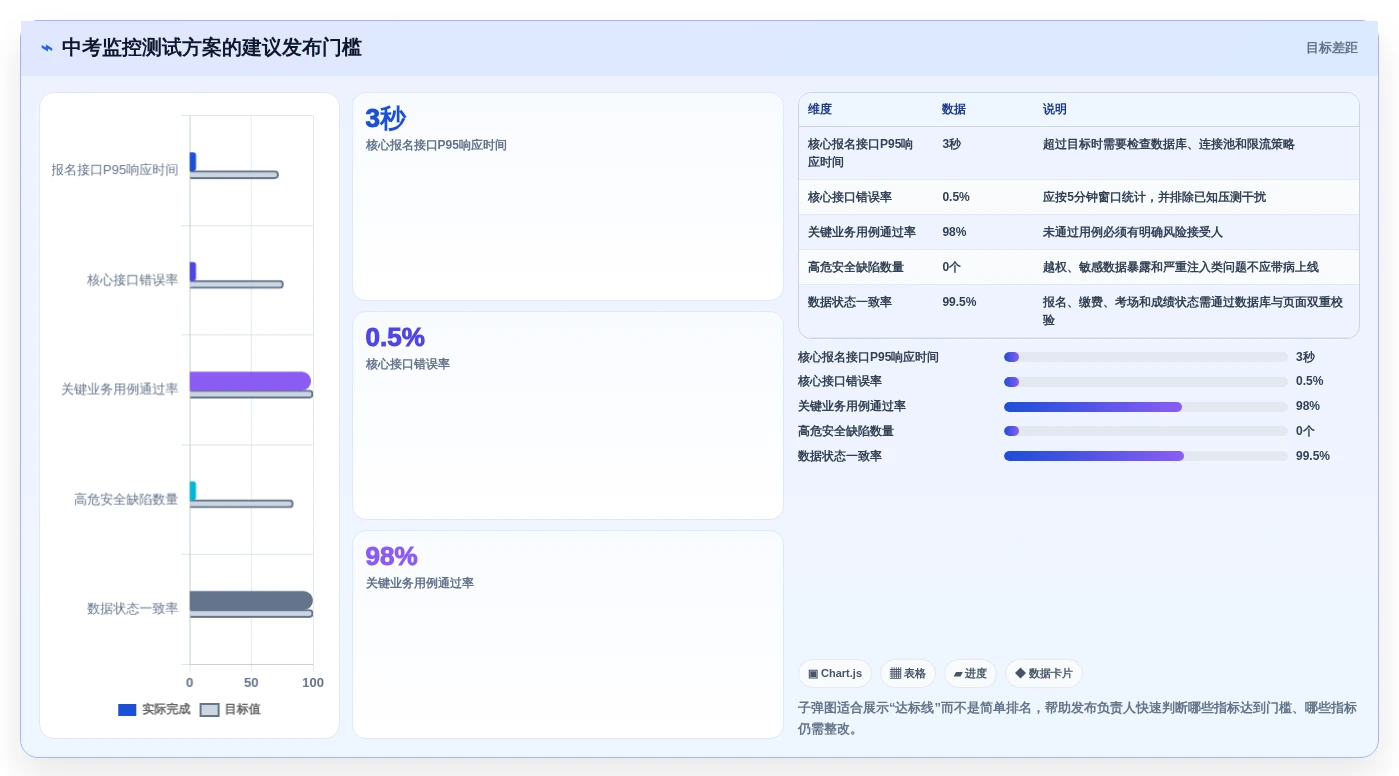Click the 关键业务用例通过率 card caption
Viewport: 1399px width, 776px height.
[x=420, y=583]
